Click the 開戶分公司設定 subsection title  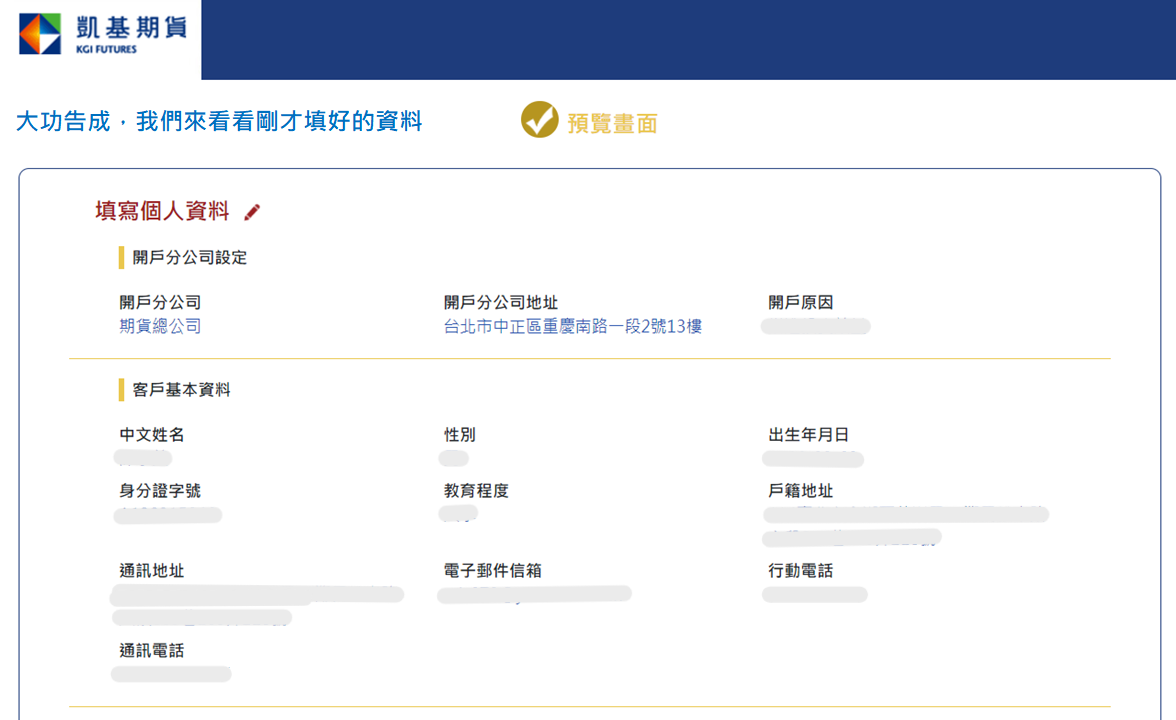point(189,258)
